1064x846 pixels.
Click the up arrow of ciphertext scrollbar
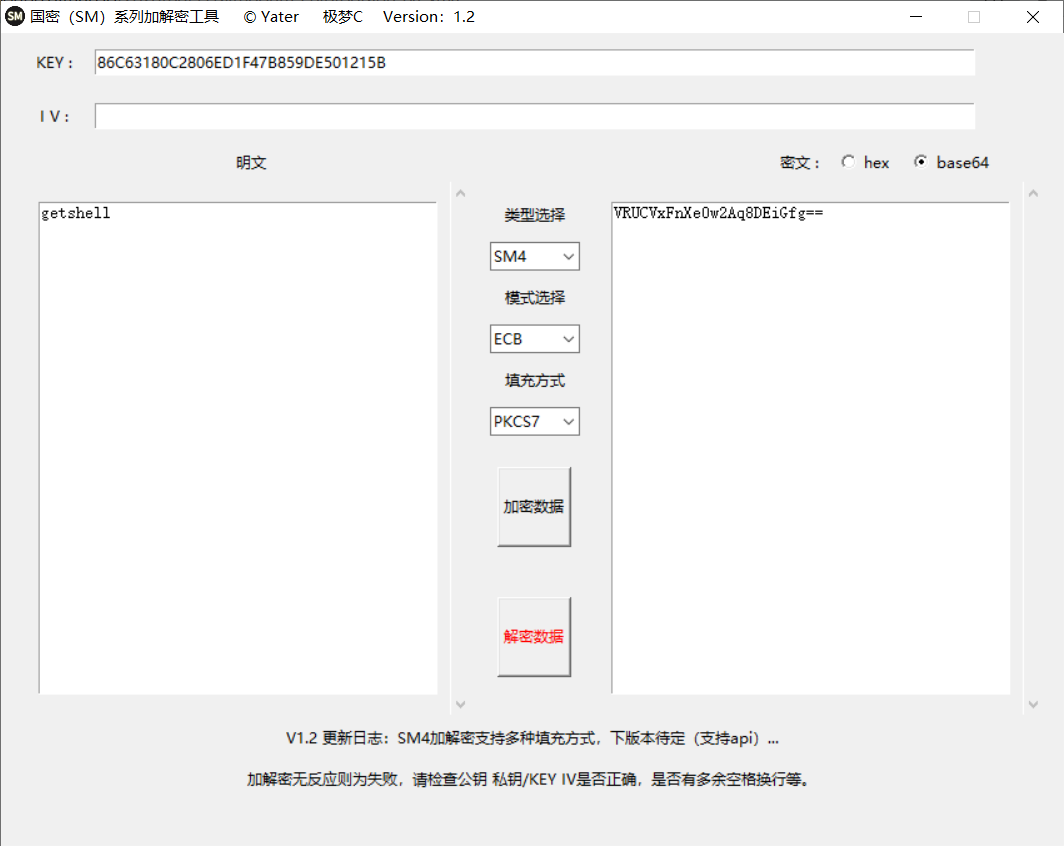(1033, 192)
